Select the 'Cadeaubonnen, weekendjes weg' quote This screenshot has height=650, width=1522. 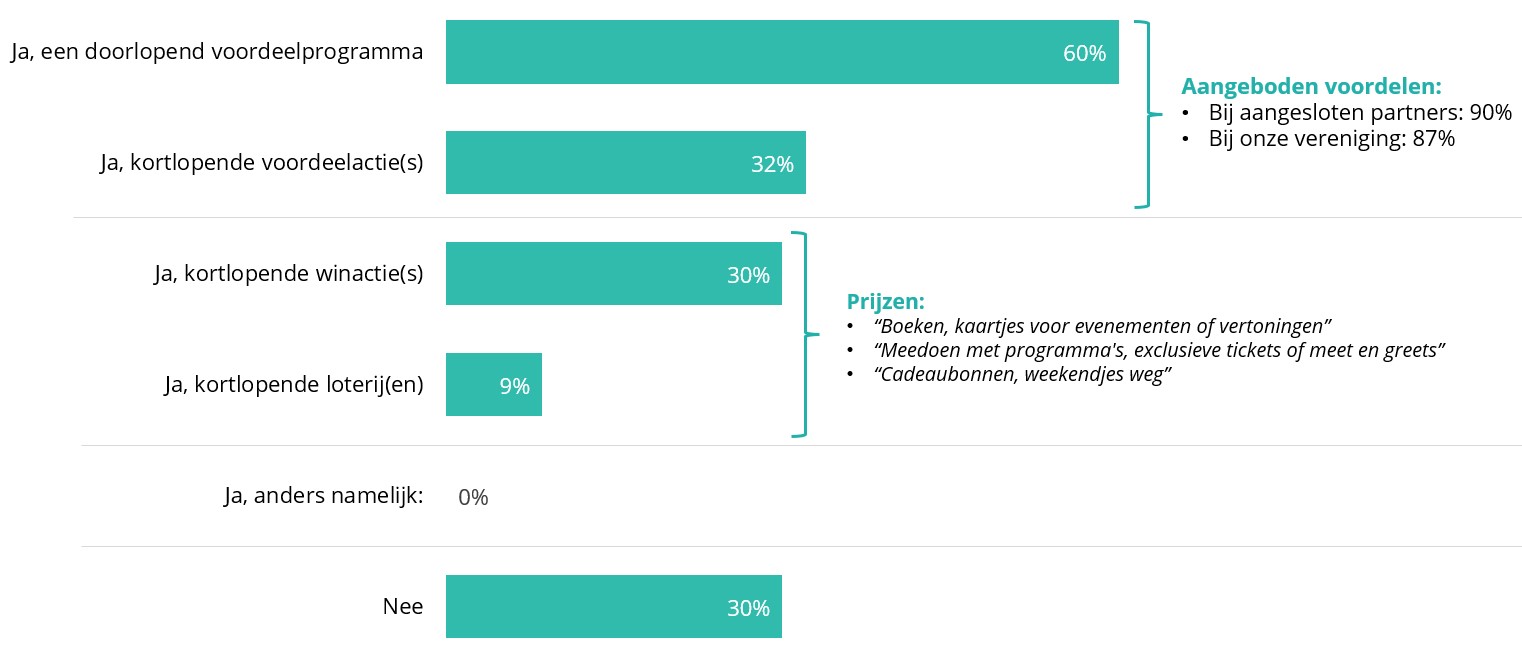[1022, 376]
